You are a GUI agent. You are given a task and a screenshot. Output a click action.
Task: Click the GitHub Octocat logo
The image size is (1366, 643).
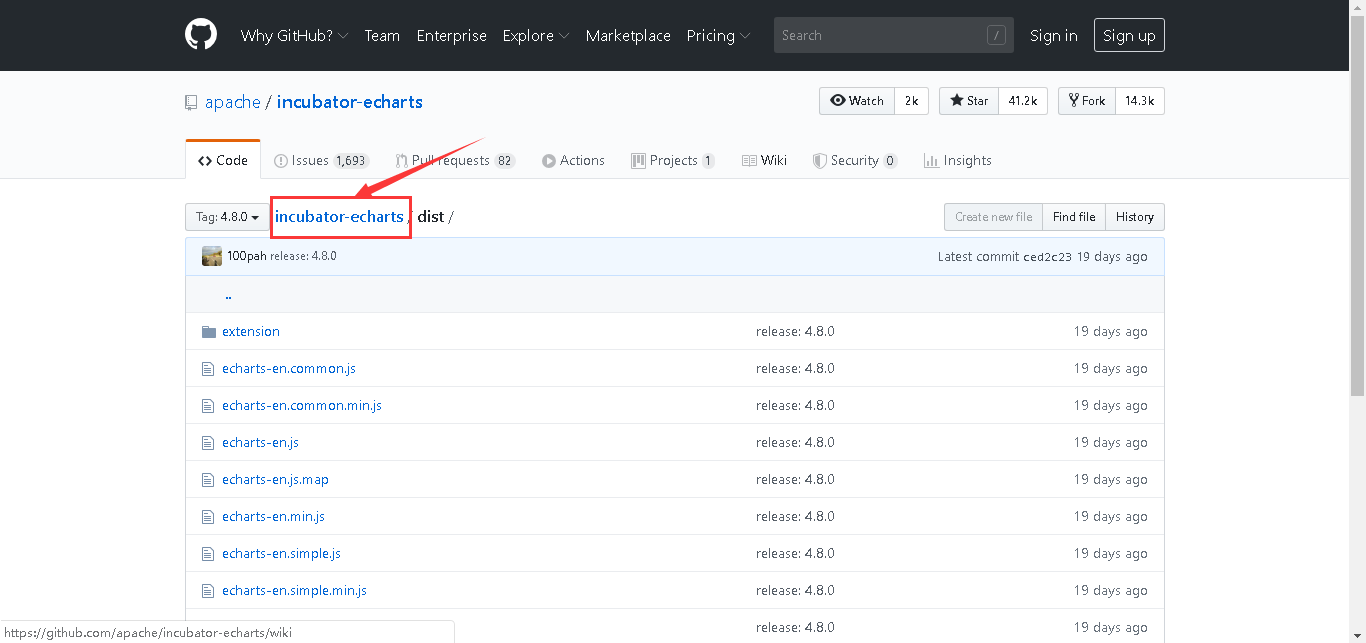coord(201,35)
